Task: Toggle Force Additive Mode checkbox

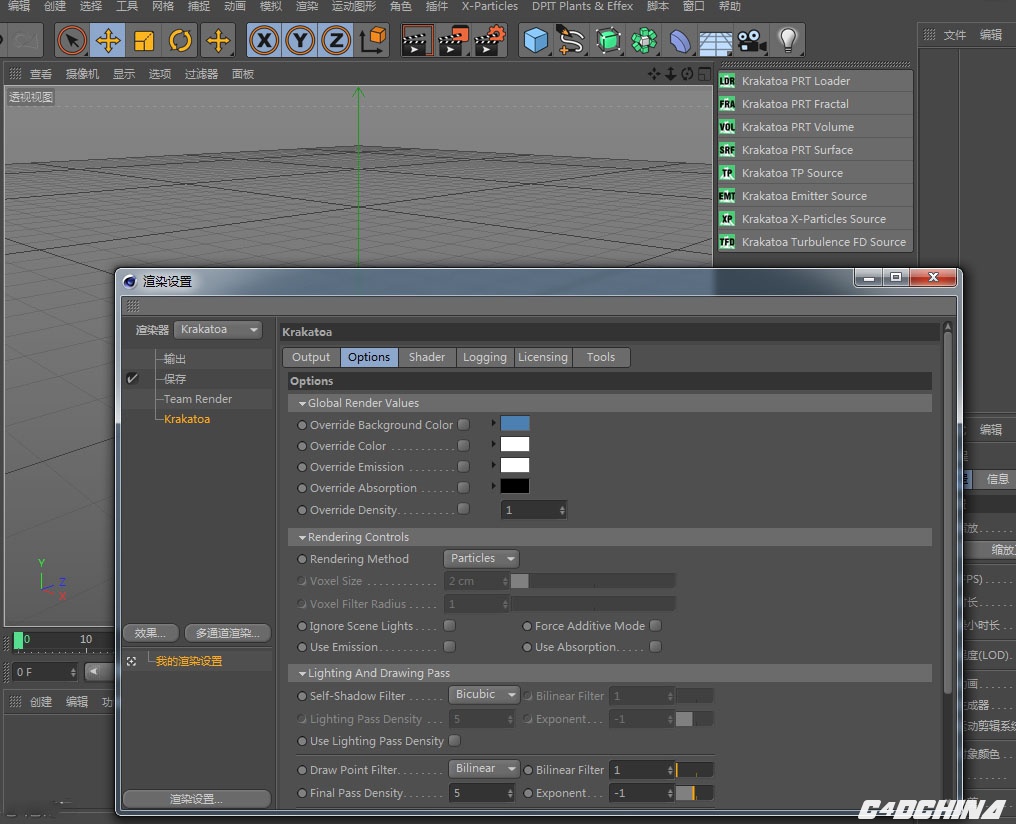Action: [x=656, y=625]
